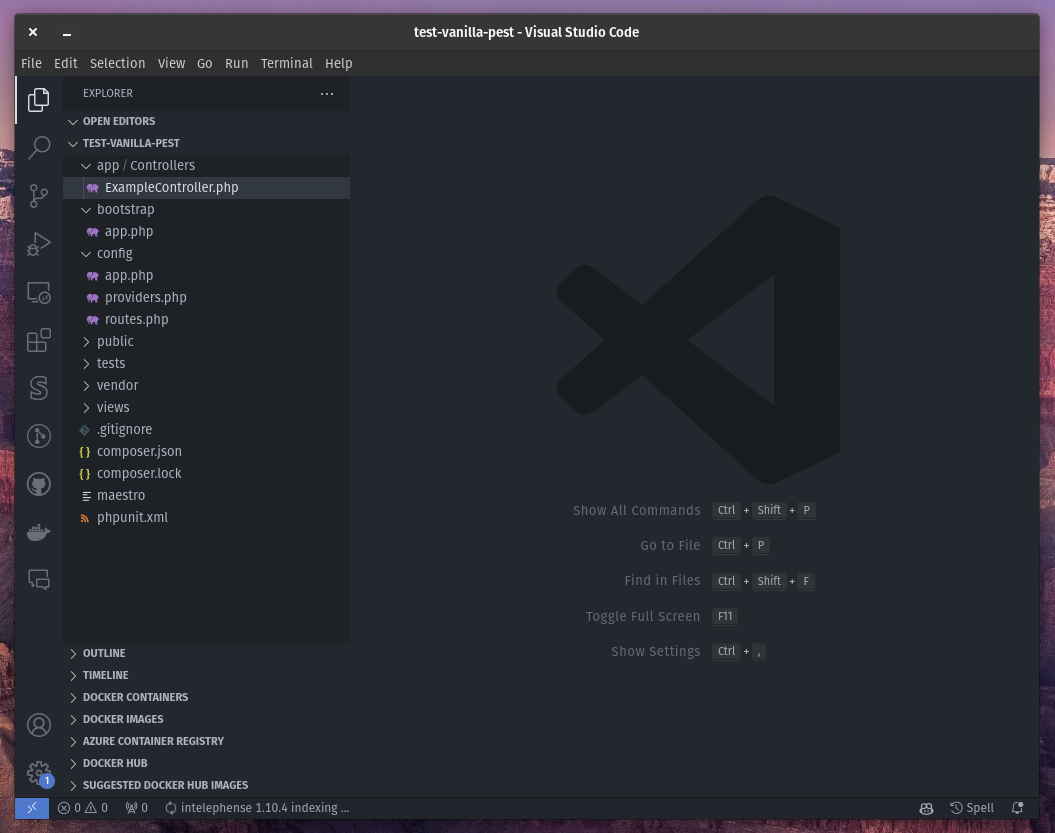Screen dimensions: 1055x833
Task: Open routes.php file
Action: 207,320
